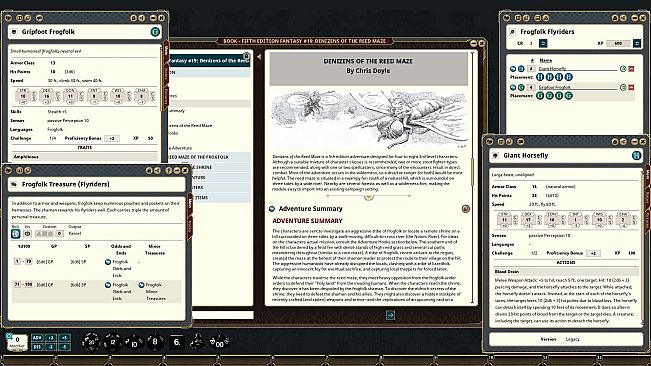
Task: Click divider handle below book intro paragraph
Action: [x=368, y=196]
